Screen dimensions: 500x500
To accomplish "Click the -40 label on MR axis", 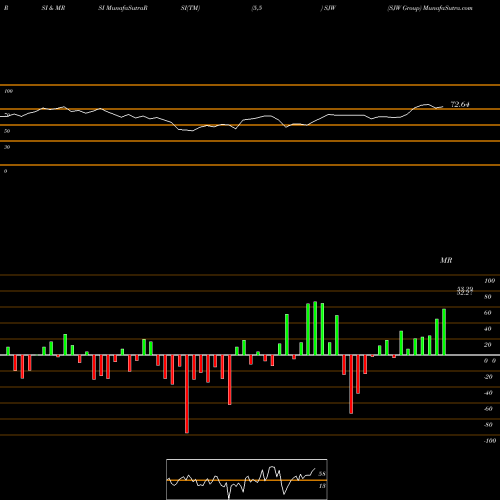I will [488, 393].
